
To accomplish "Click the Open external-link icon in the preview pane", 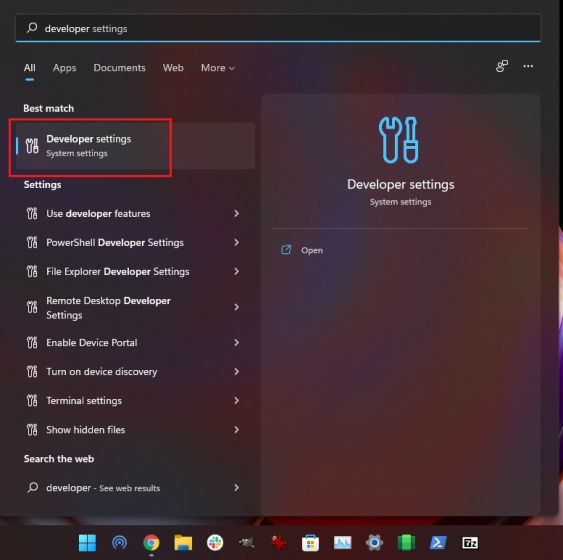I will pyautogui.click(x=286, y=250).
